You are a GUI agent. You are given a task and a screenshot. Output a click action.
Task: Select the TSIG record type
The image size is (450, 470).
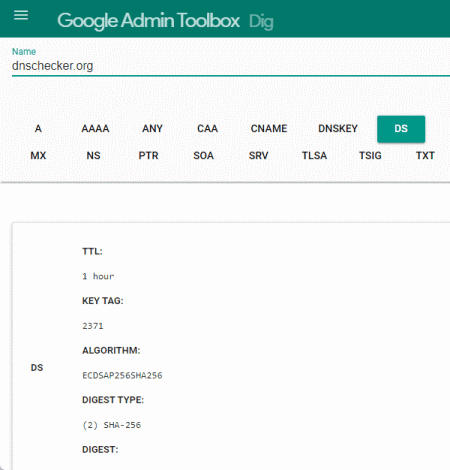pos(370,156)
